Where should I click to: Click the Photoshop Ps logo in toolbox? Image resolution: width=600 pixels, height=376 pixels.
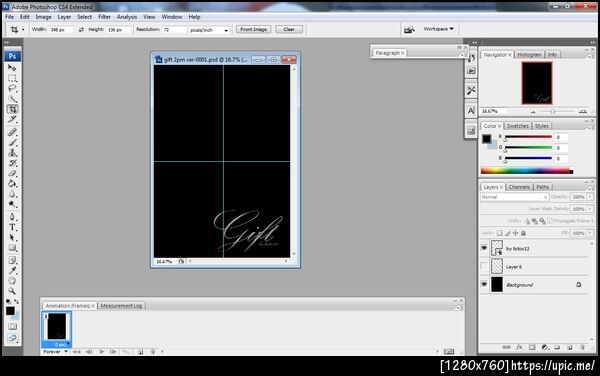click(x=12, y=56)
